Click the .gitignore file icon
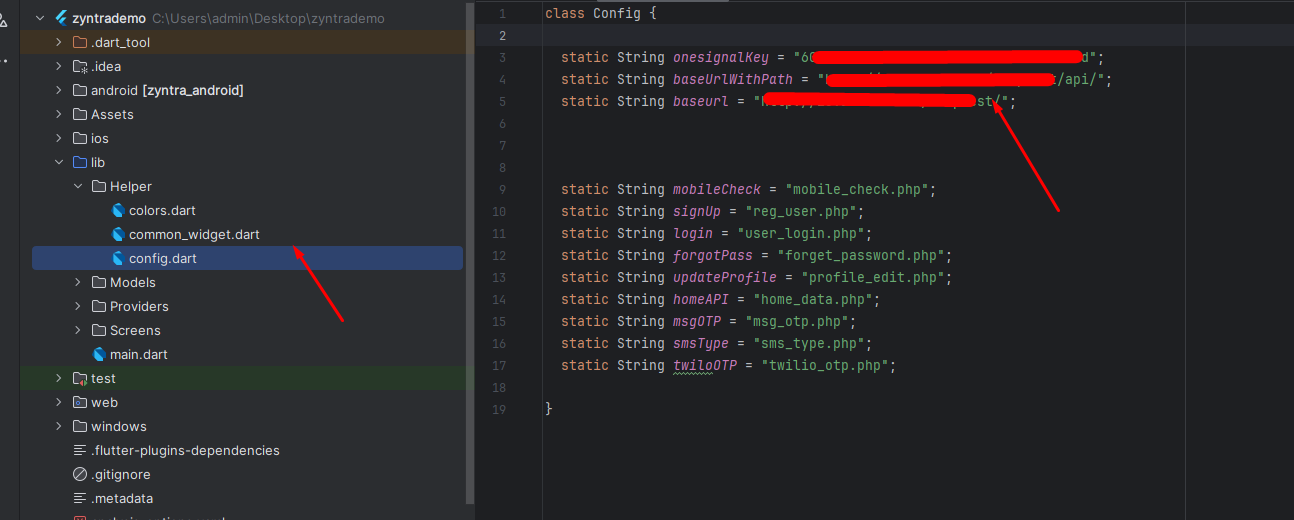Viewport: 1294px width, 520px height. [x=80, y=475]
